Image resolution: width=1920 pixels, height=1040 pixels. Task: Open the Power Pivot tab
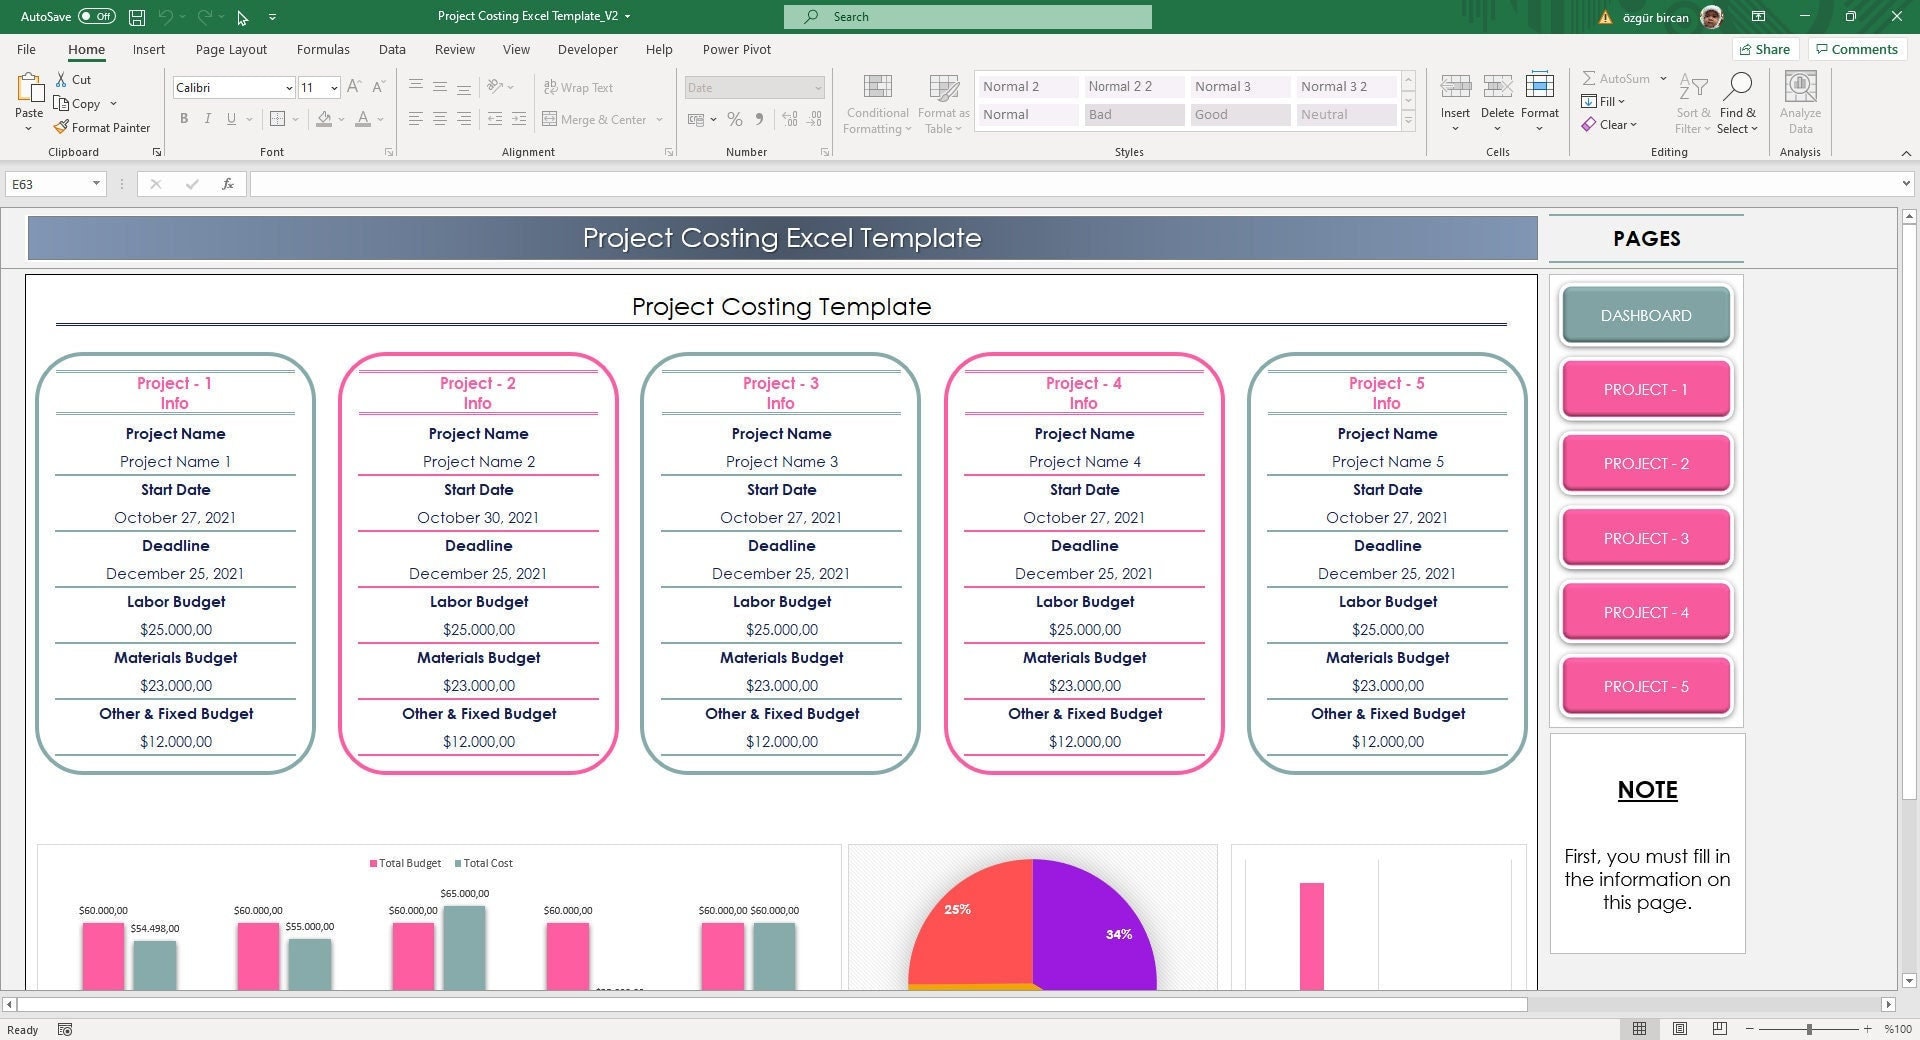pos(736,49)
